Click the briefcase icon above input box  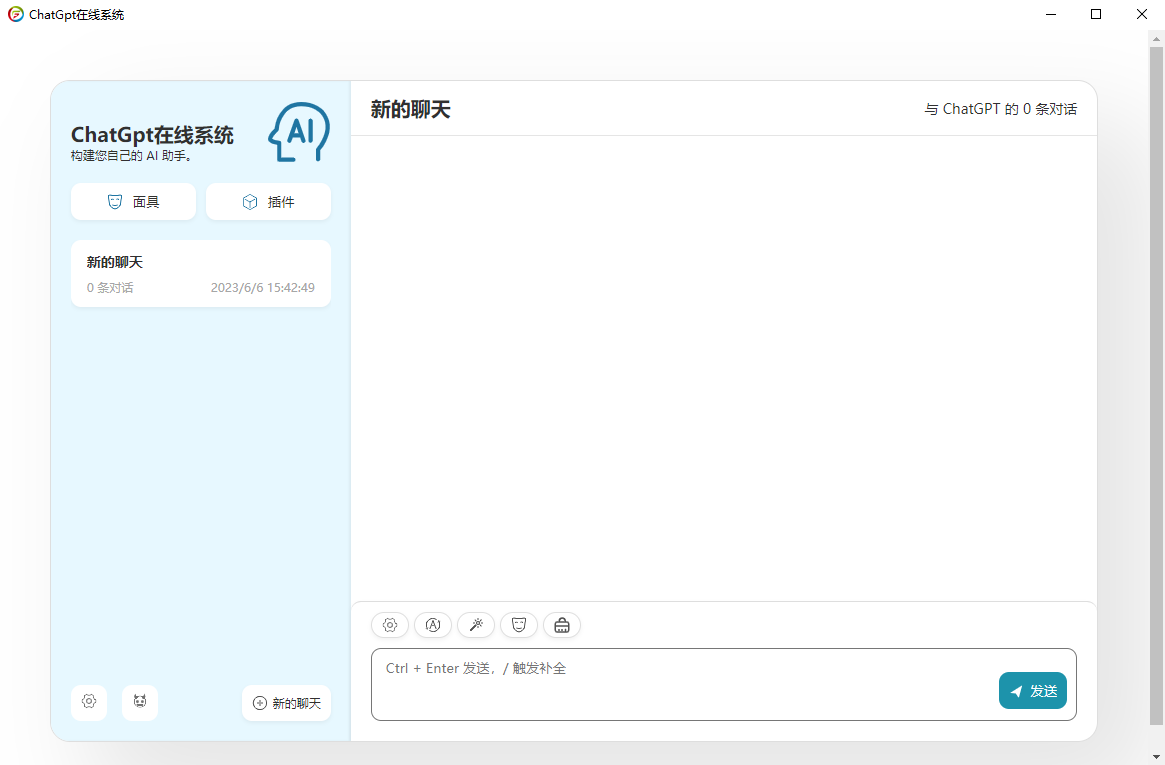pos(562,625)
